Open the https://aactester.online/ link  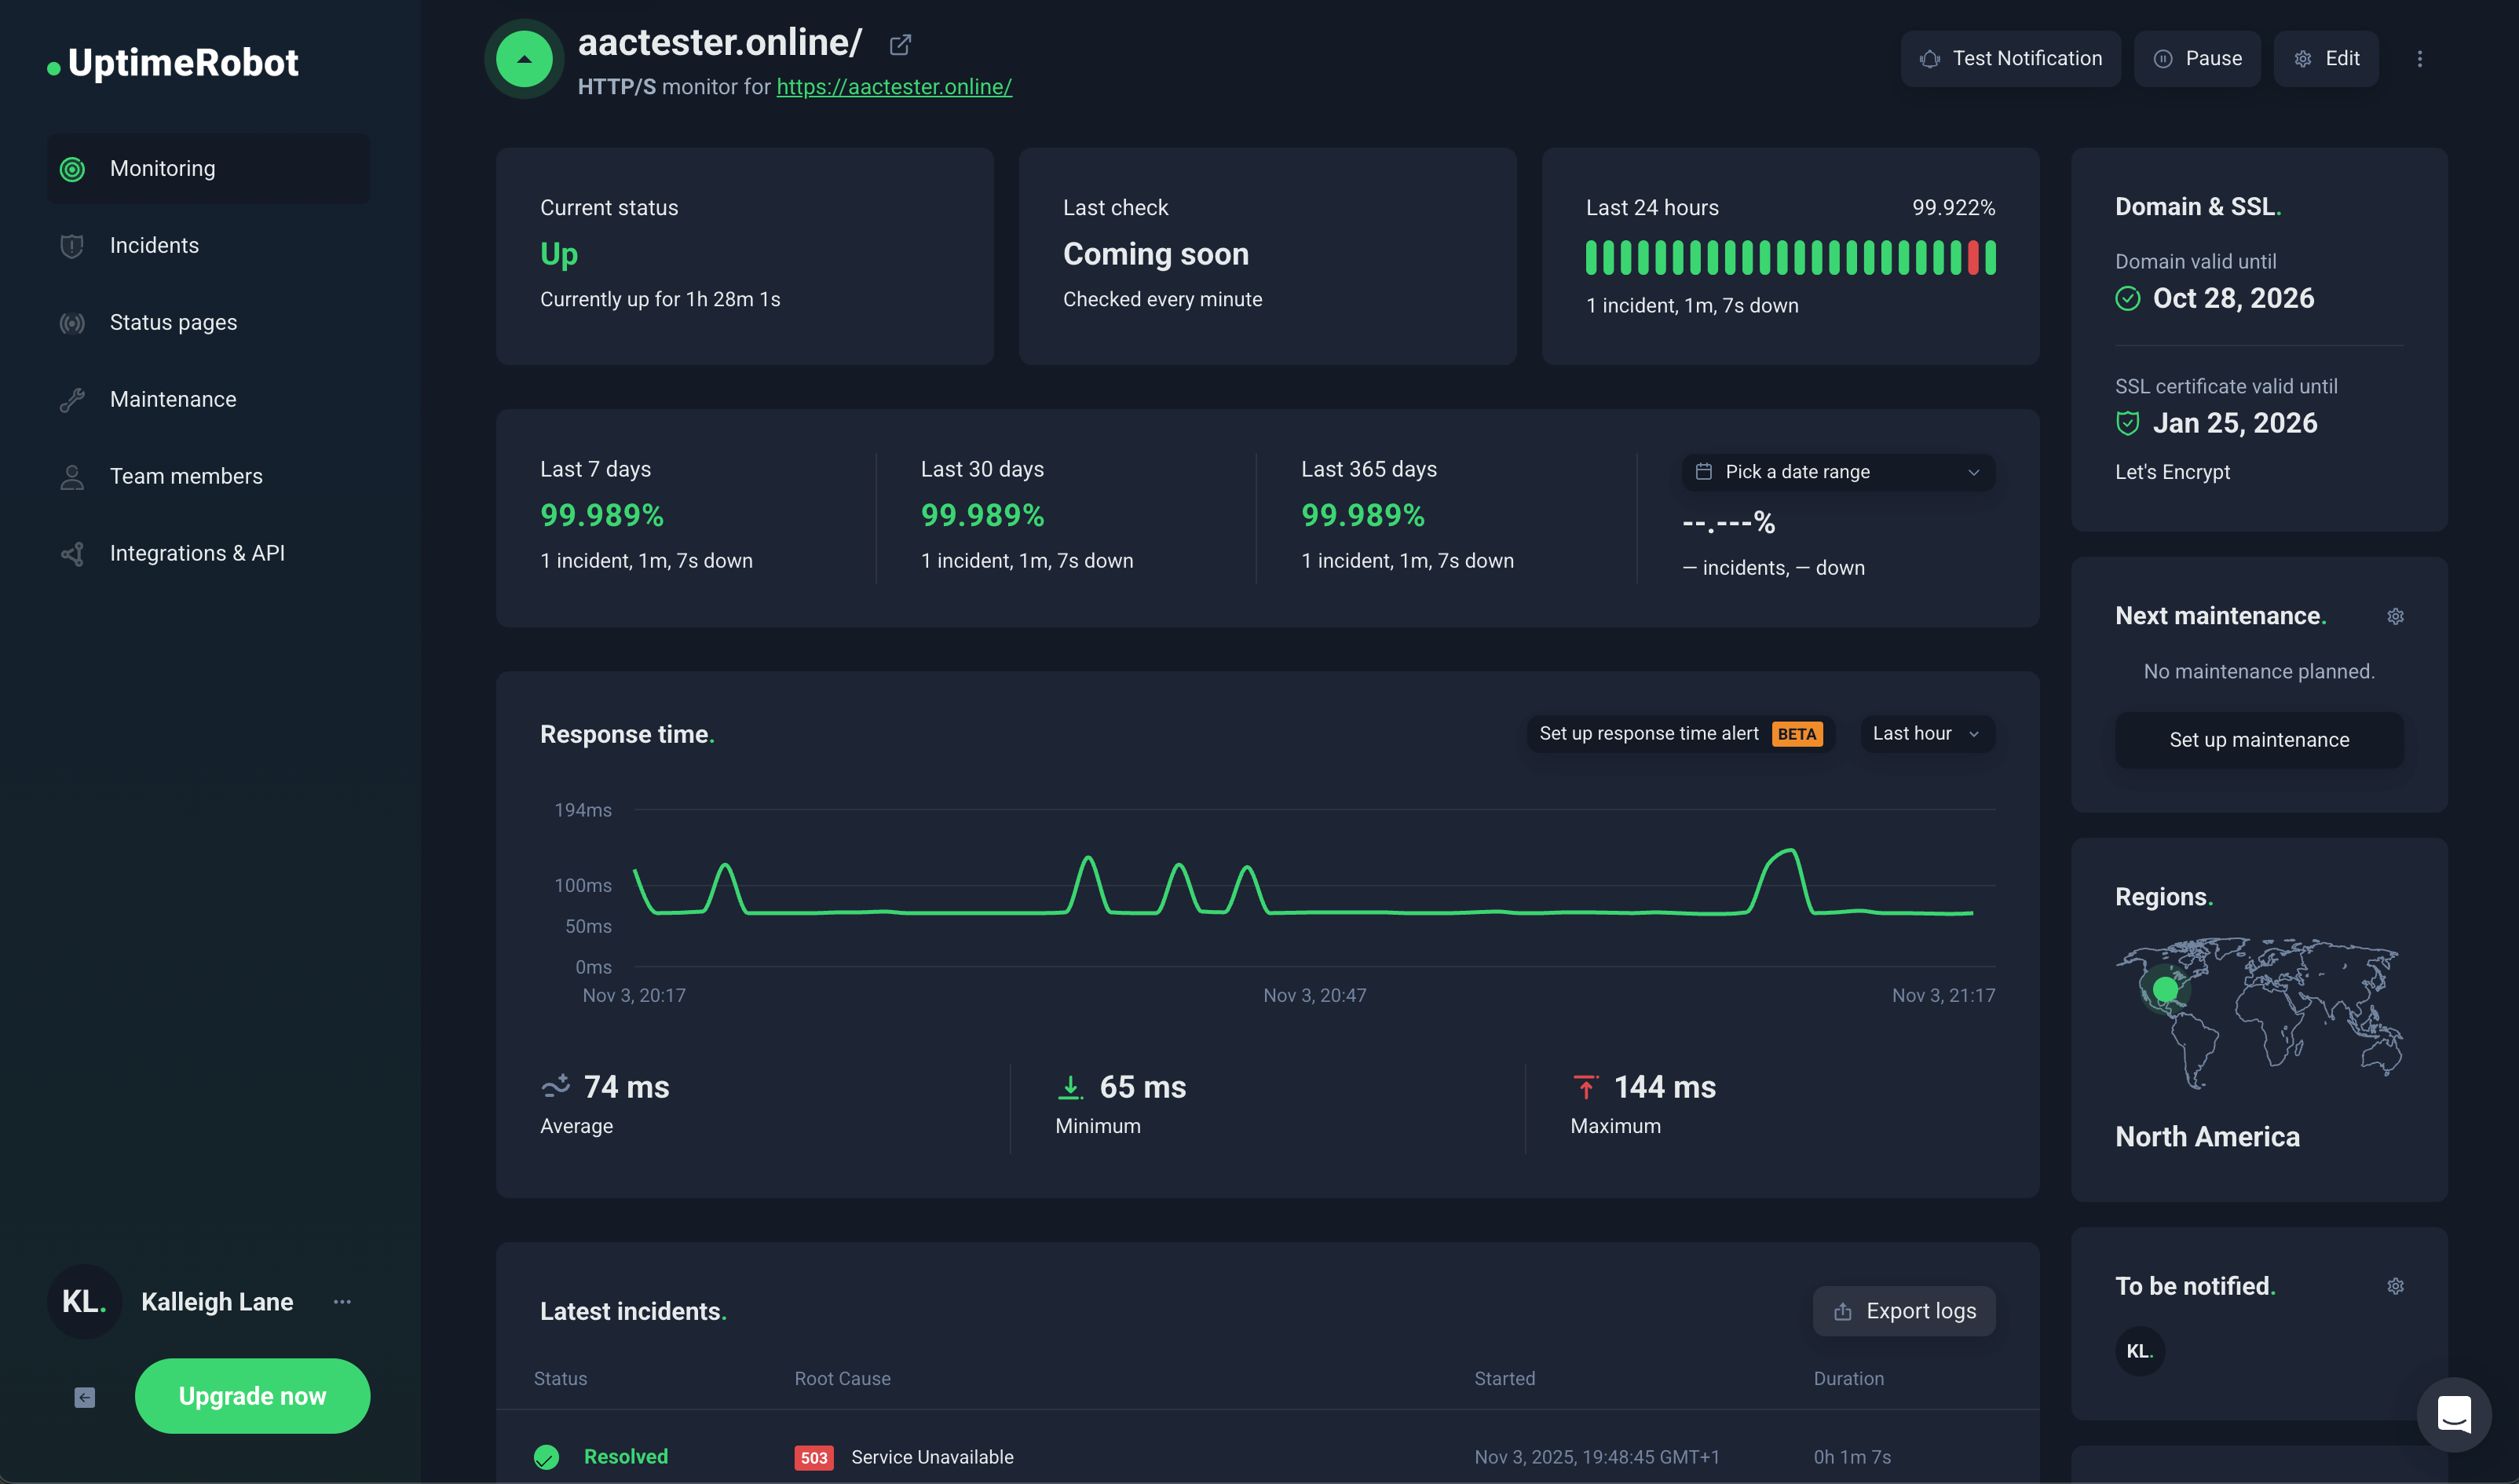point(894,87)
